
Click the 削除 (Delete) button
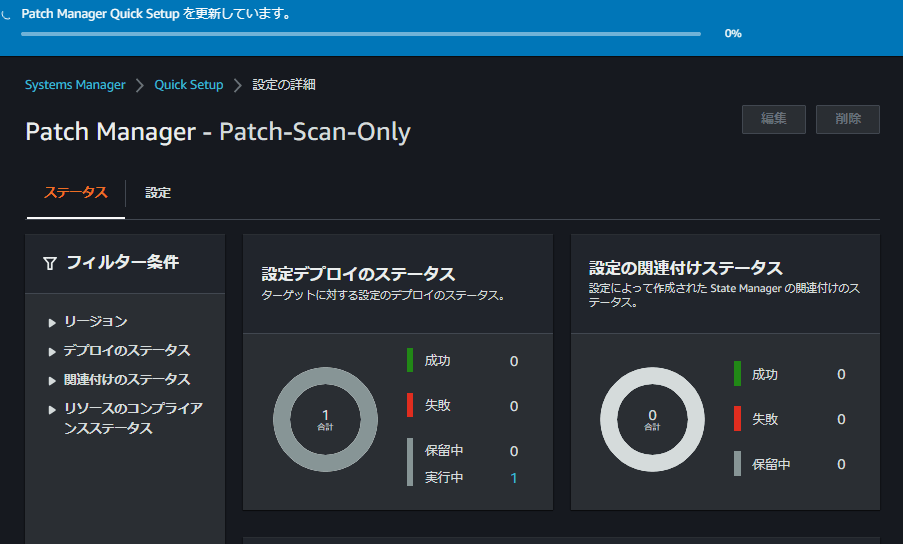click(848, 119)
